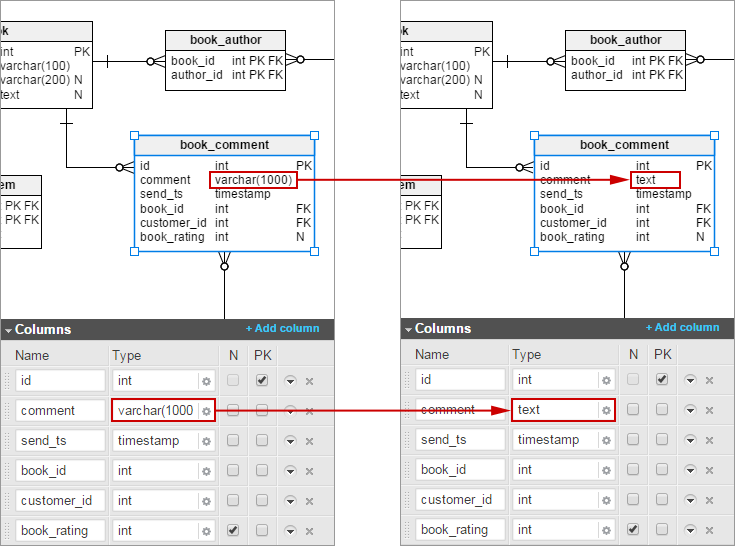Click + Add column in right panel
The width and height of the screenshot is (735, 546).
coord(682,328)
